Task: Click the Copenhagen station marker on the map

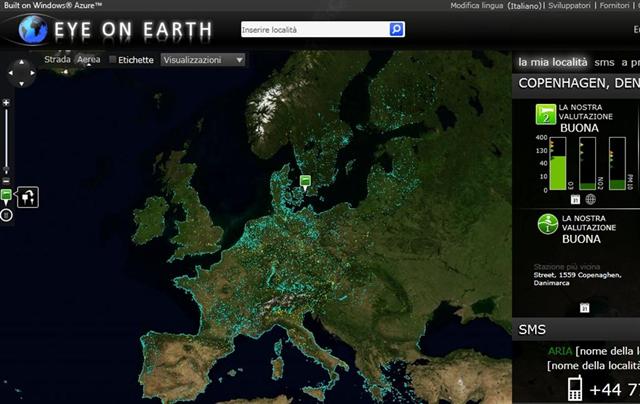Action: click(x=305, y=181)
